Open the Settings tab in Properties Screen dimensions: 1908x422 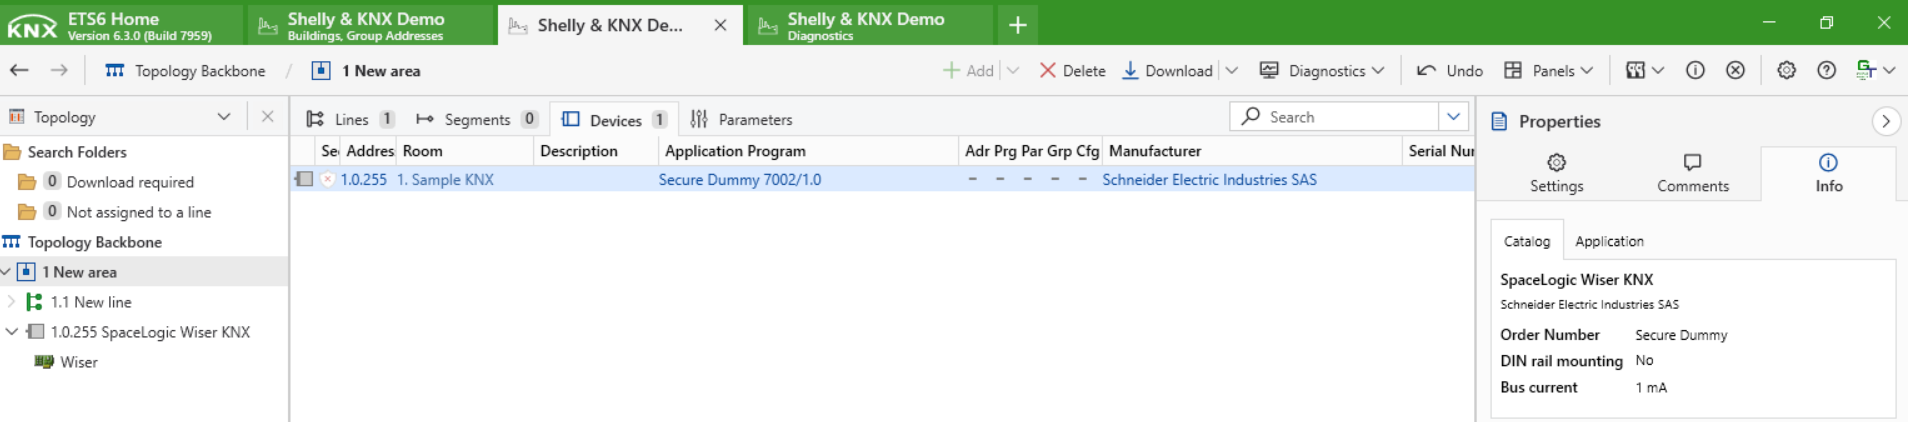1556,173
